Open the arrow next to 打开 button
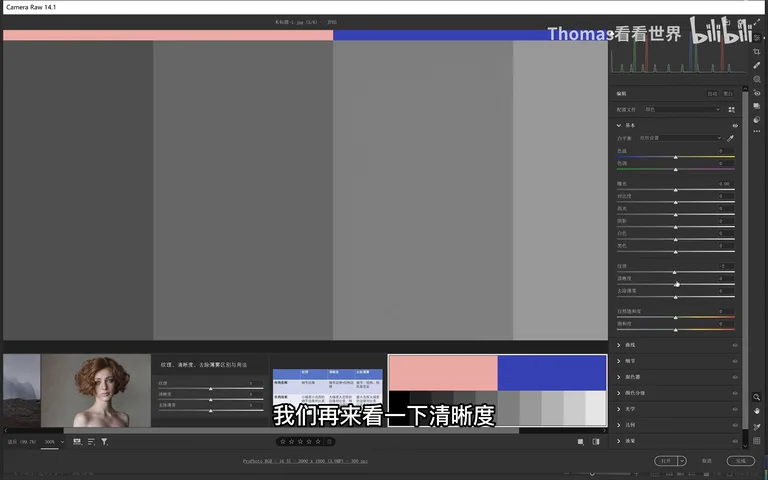Viewport: 768px width, 480px height. tap(682, 461)
